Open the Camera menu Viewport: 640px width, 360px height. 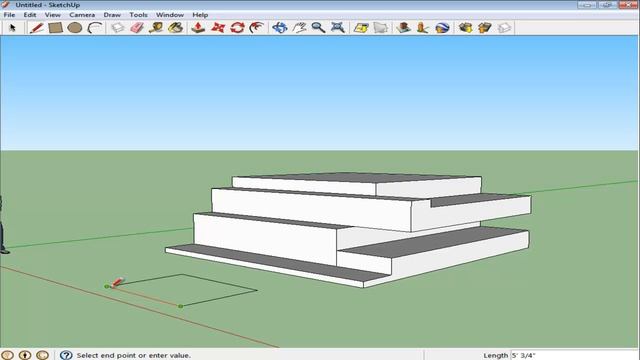[82, 15]
